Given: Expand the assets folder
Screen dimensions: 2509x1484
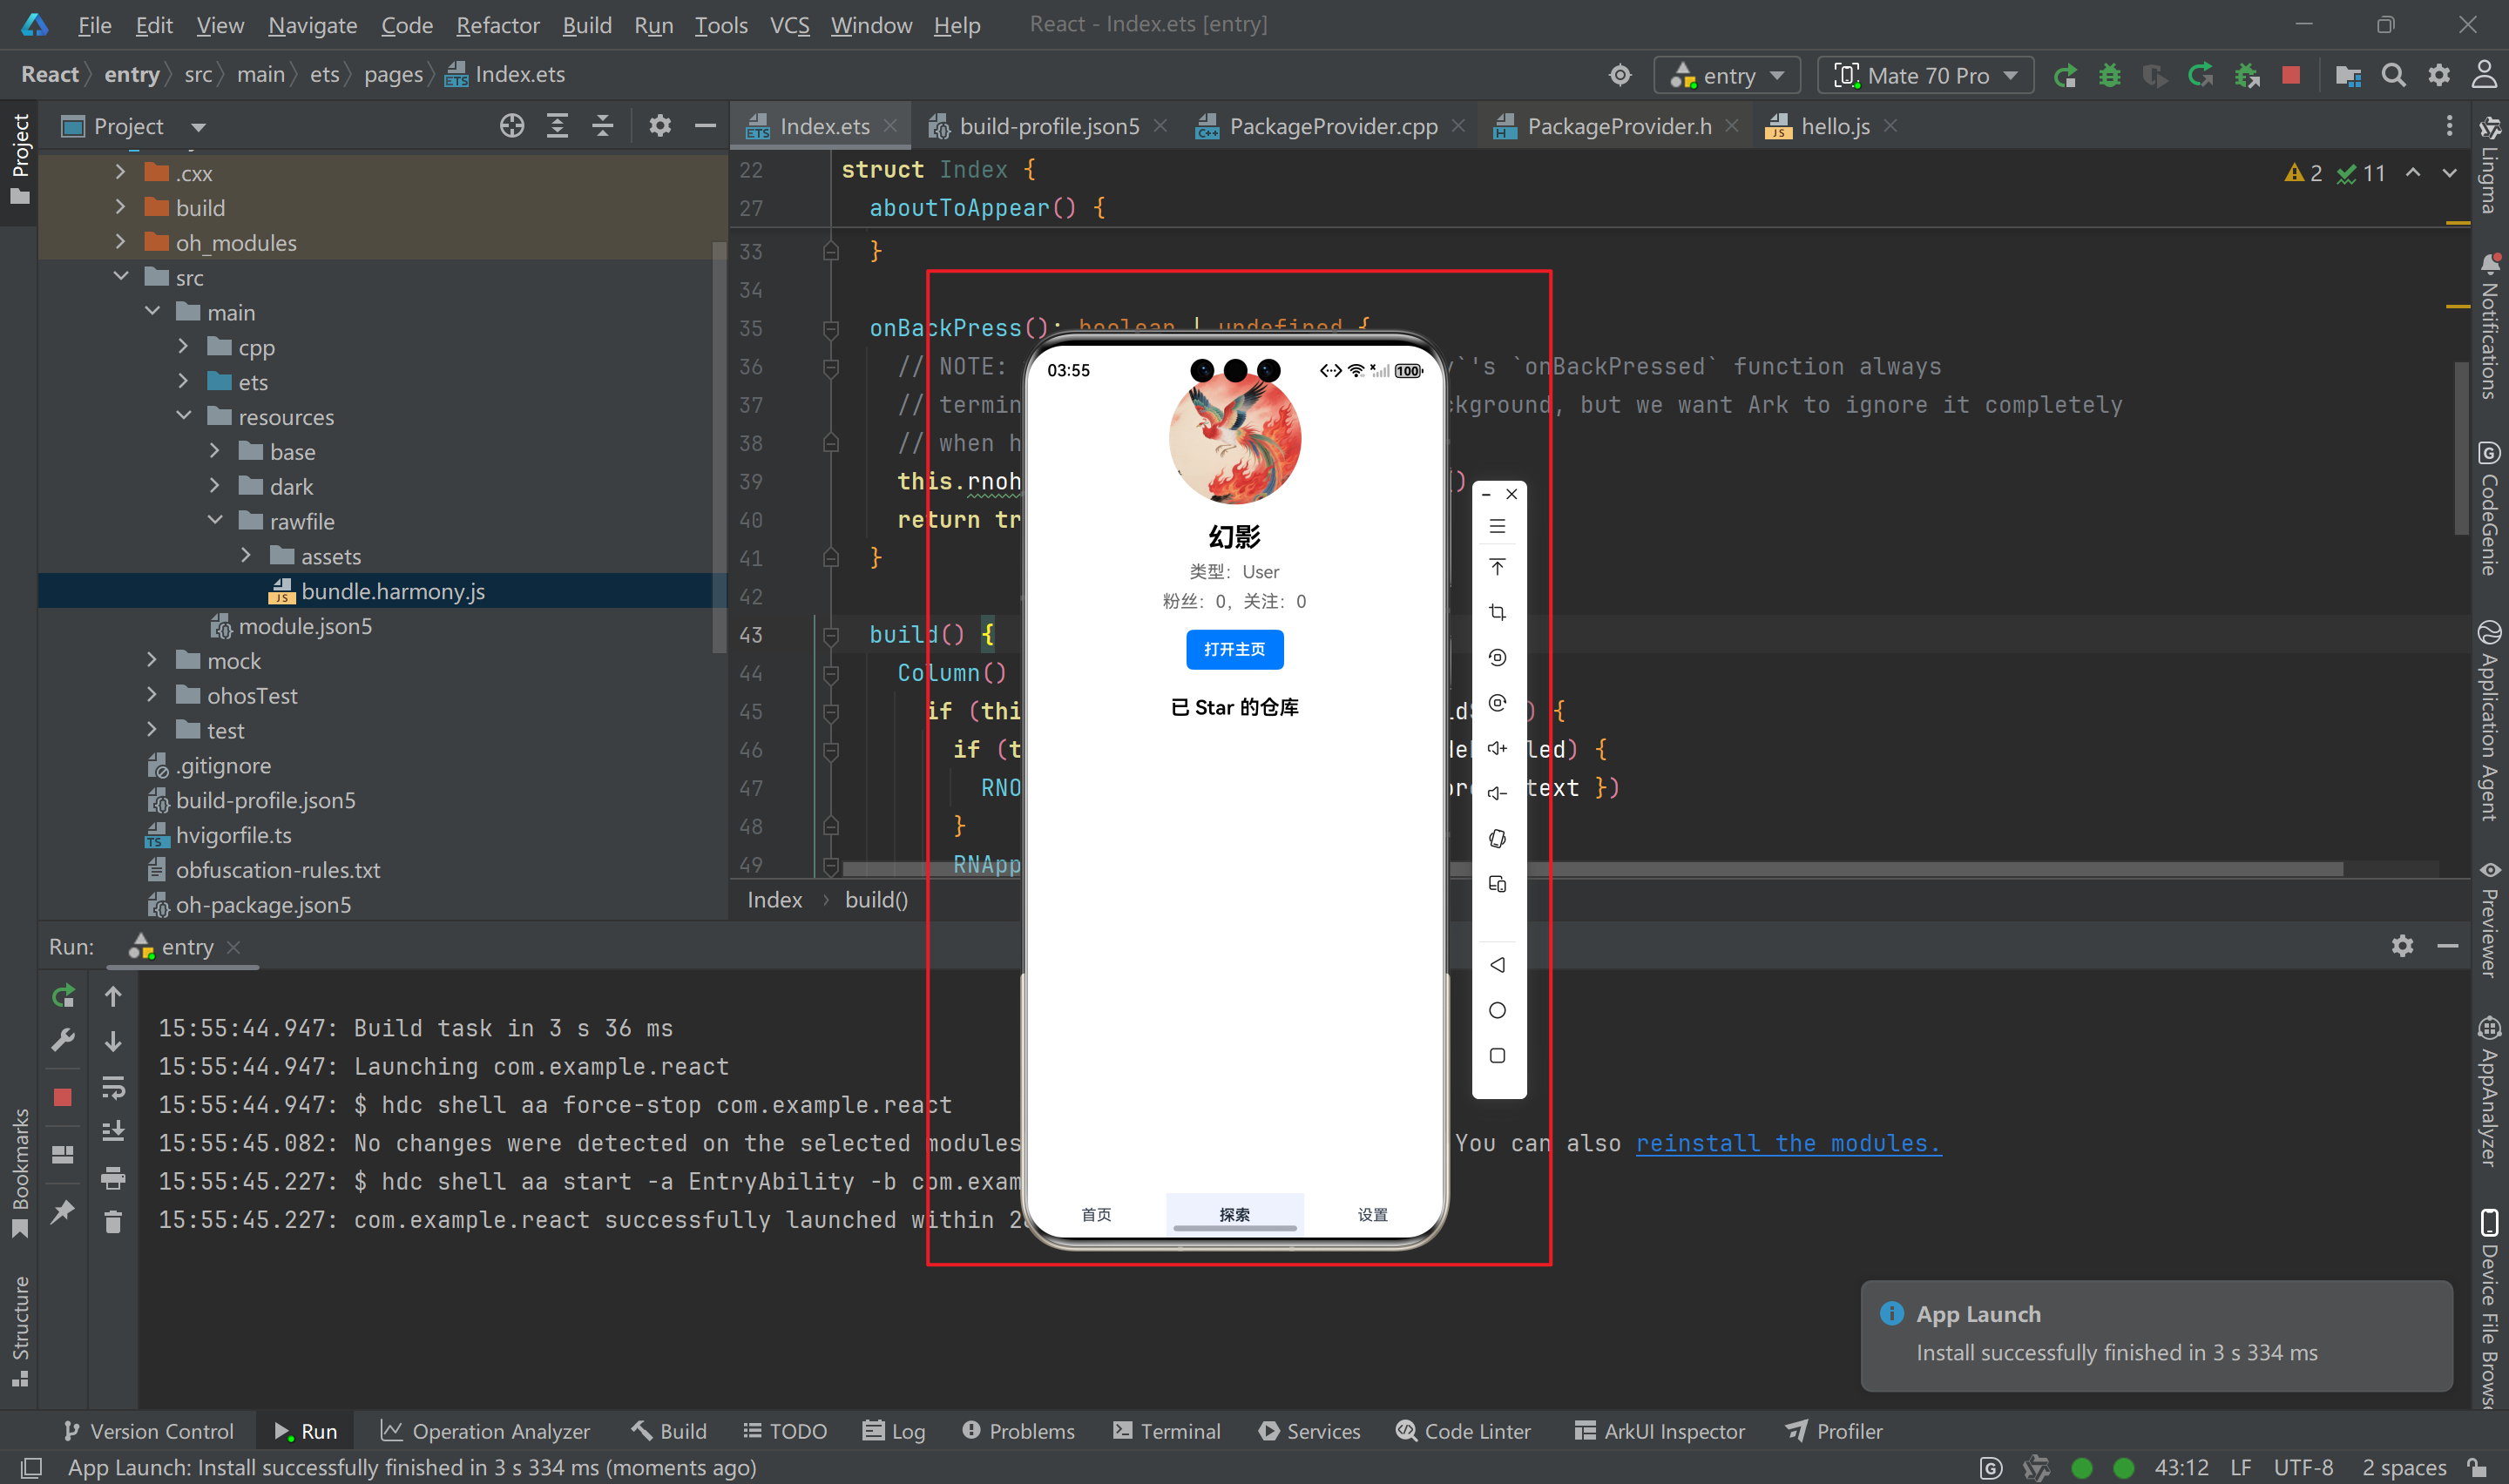Looking at the screenshot, I should coord(246,555).
